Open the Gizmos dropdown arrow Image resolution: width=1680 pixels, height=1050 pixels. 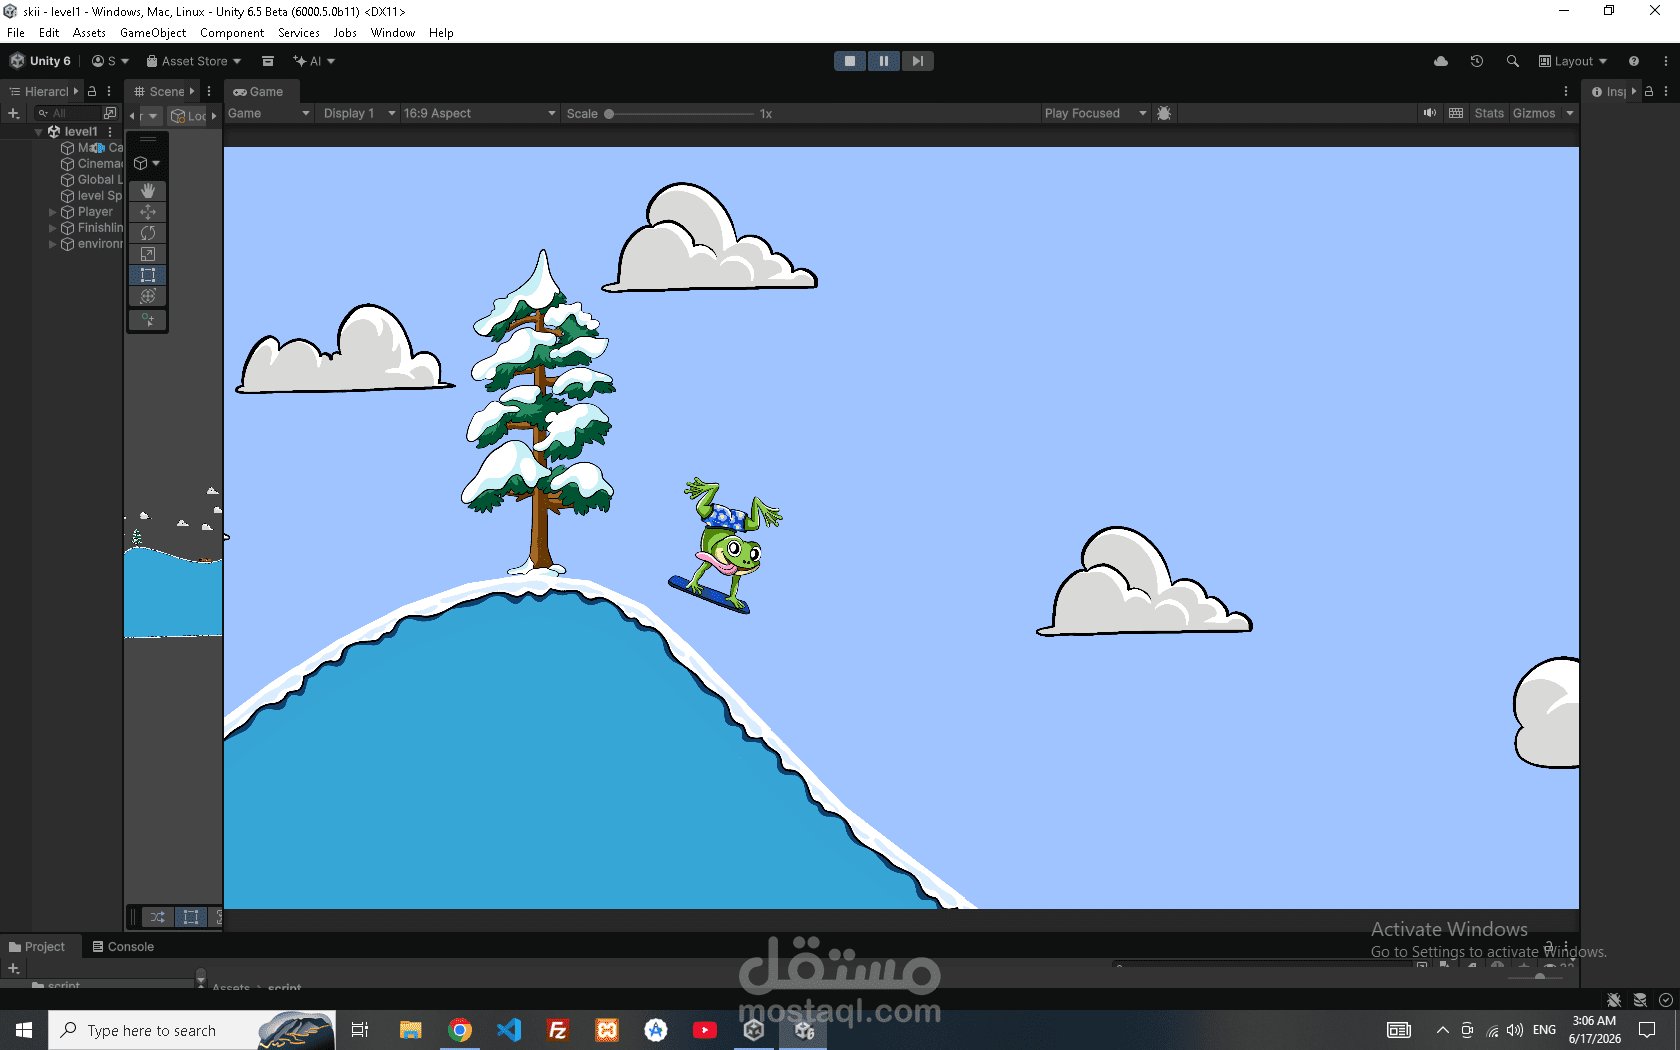pos(1570,113)
